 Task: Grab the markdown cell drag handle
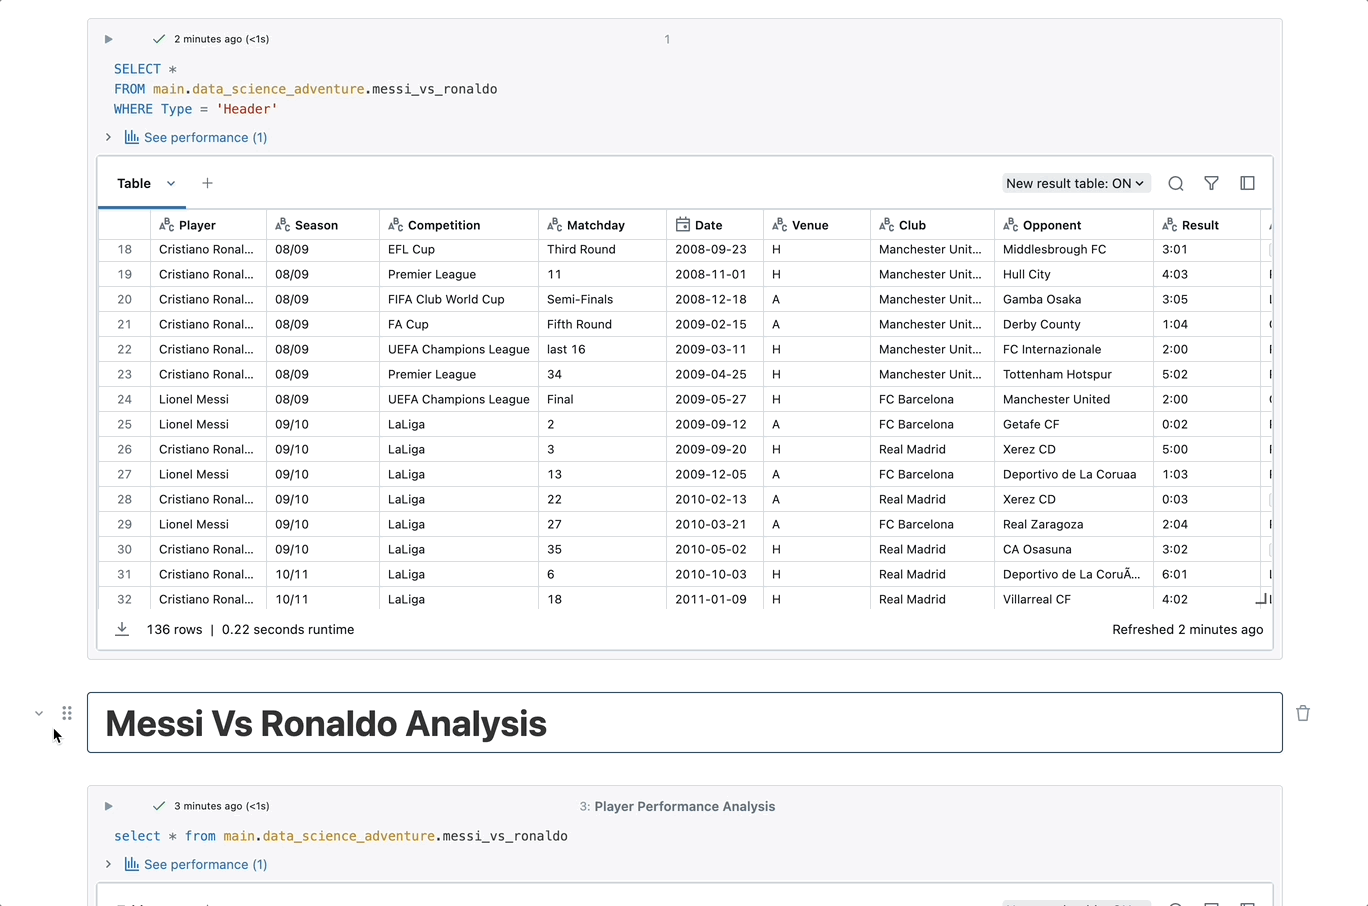point(67,713)
